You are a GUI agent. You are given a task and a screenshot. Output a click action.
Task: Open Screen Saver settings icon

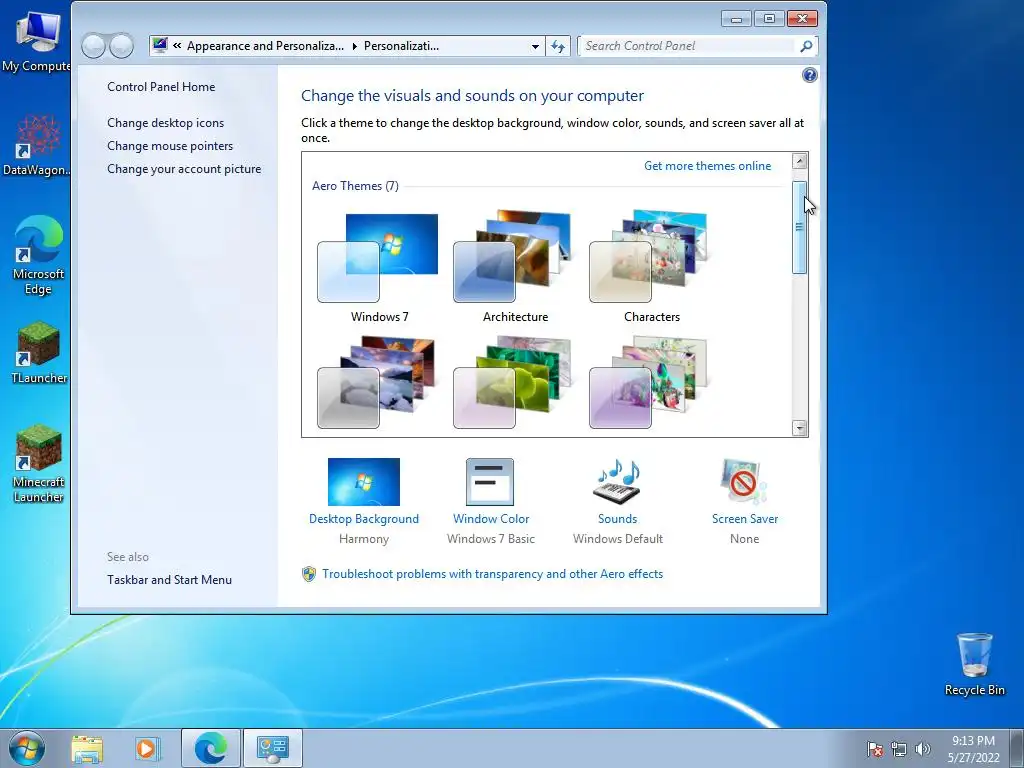pos(744,482)
